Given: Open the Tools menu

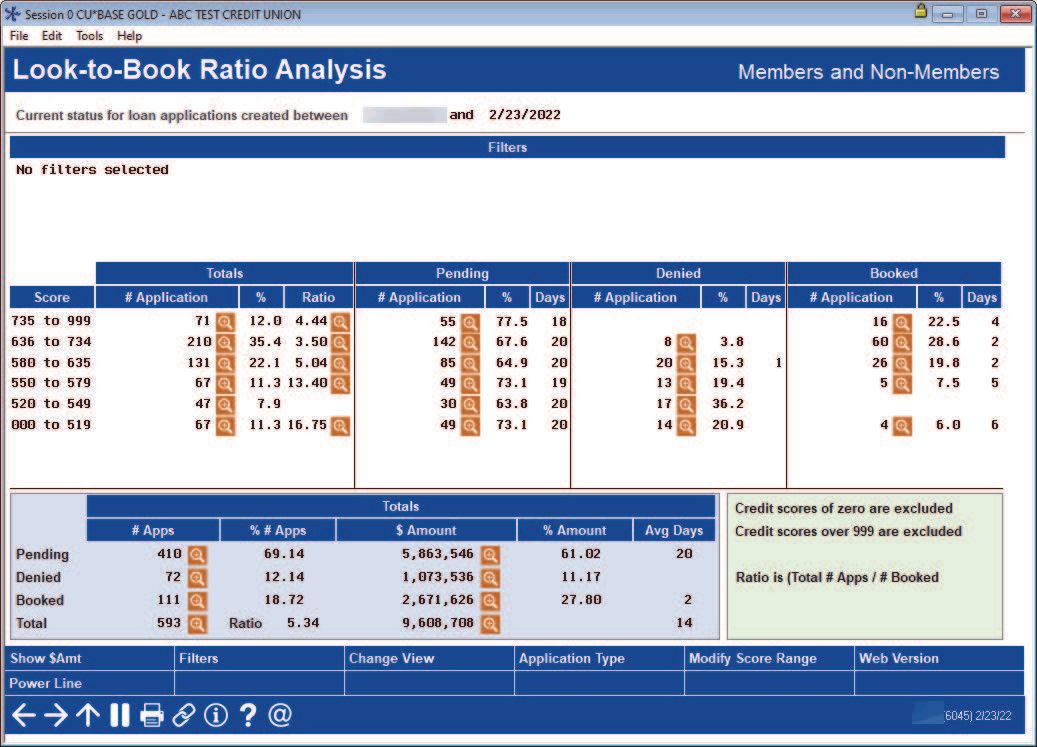Looking at the screenshot, I should [89, 36].
